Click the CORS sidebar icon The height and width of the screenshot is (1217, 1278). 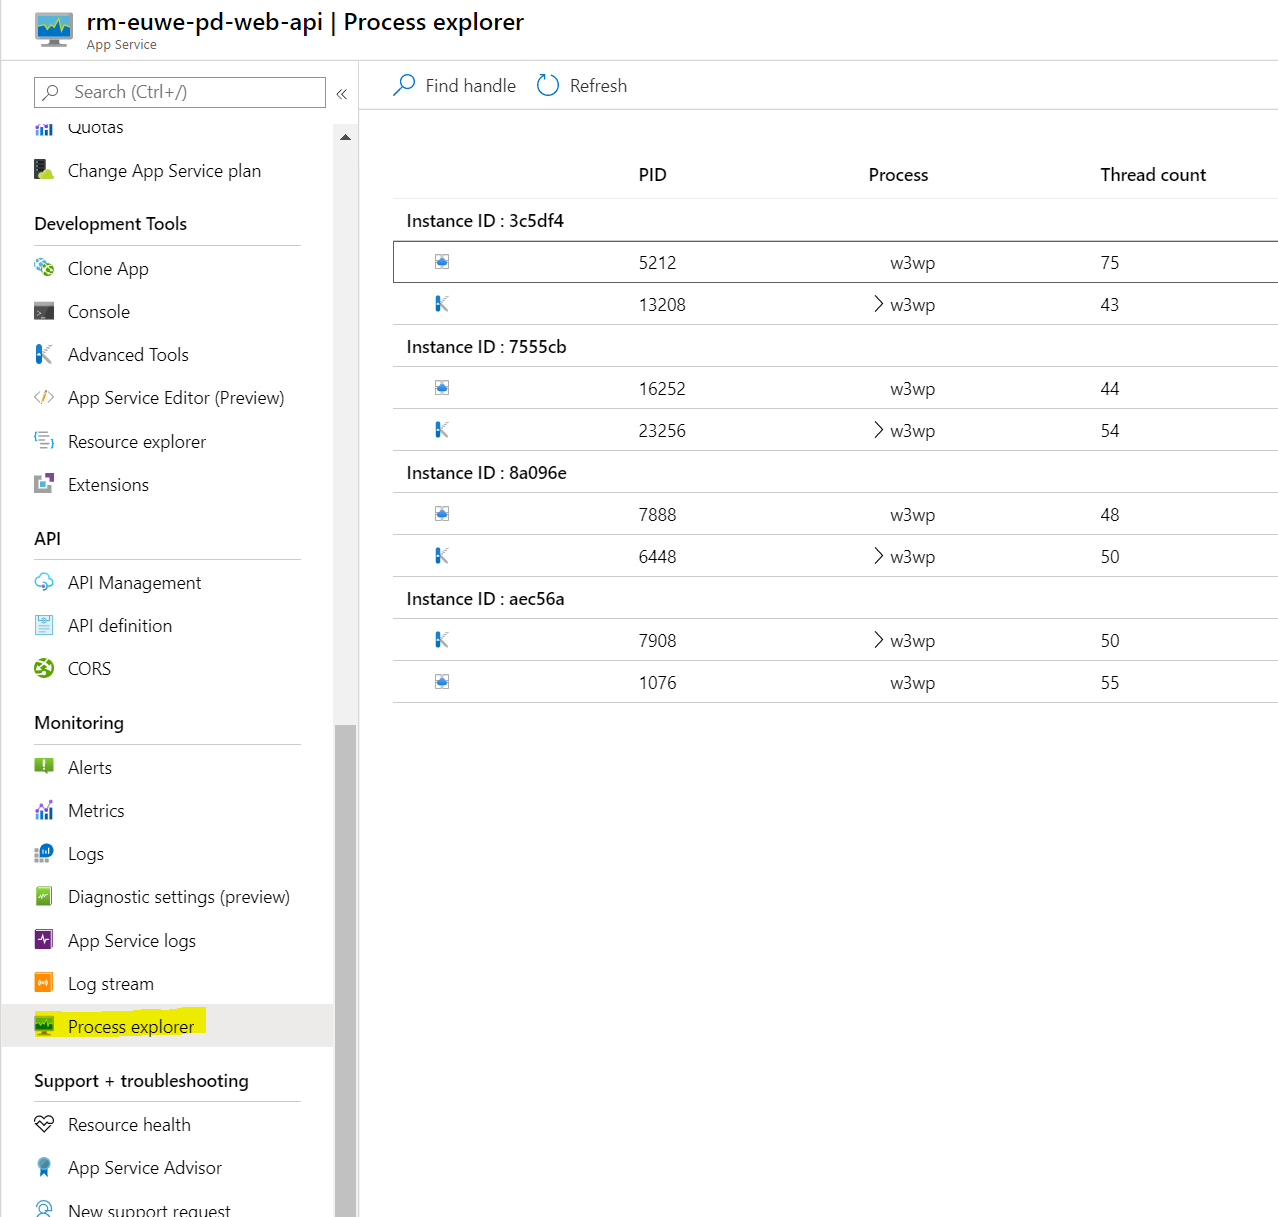(44, 668)
